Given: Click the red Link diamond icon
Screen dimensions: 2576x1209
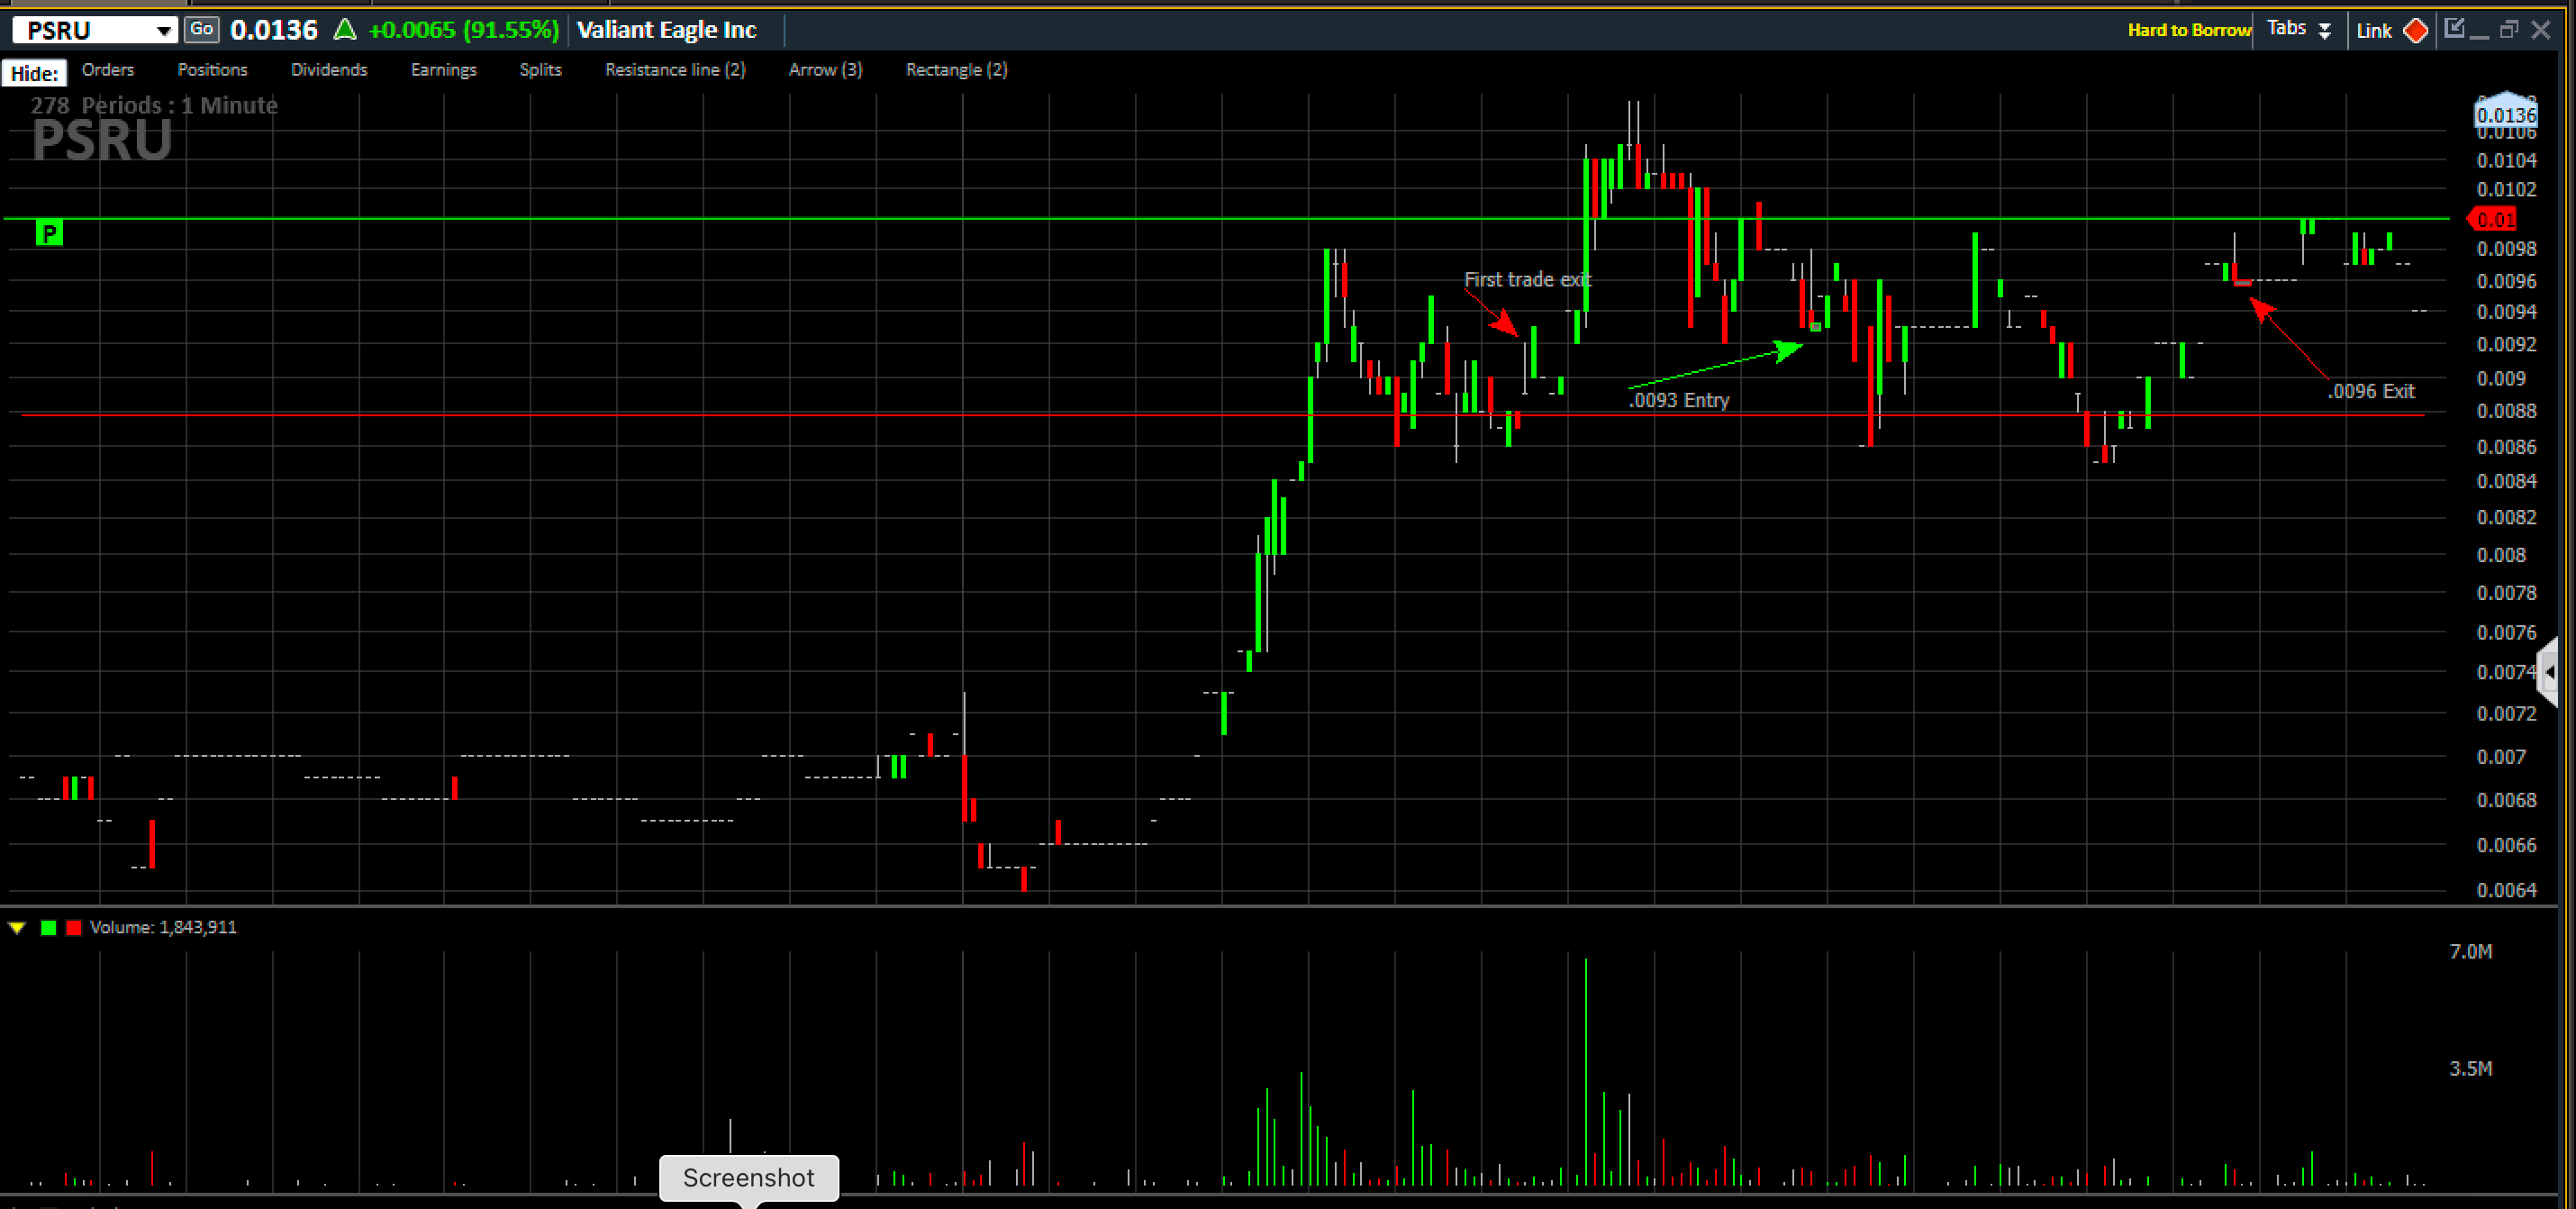Looking at the screenshot, I should click(x=2415, y=30).
